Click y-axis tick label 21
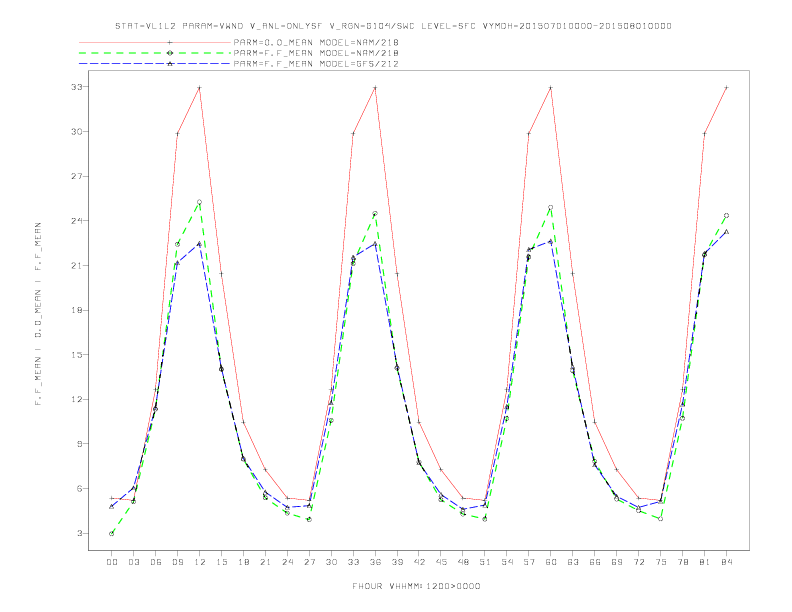The image size is (792, 612). tap(76, 266)
